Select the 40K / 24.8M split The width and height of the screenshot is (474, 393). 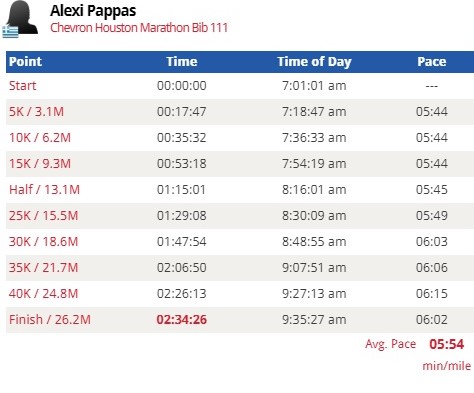coord(43,294)
